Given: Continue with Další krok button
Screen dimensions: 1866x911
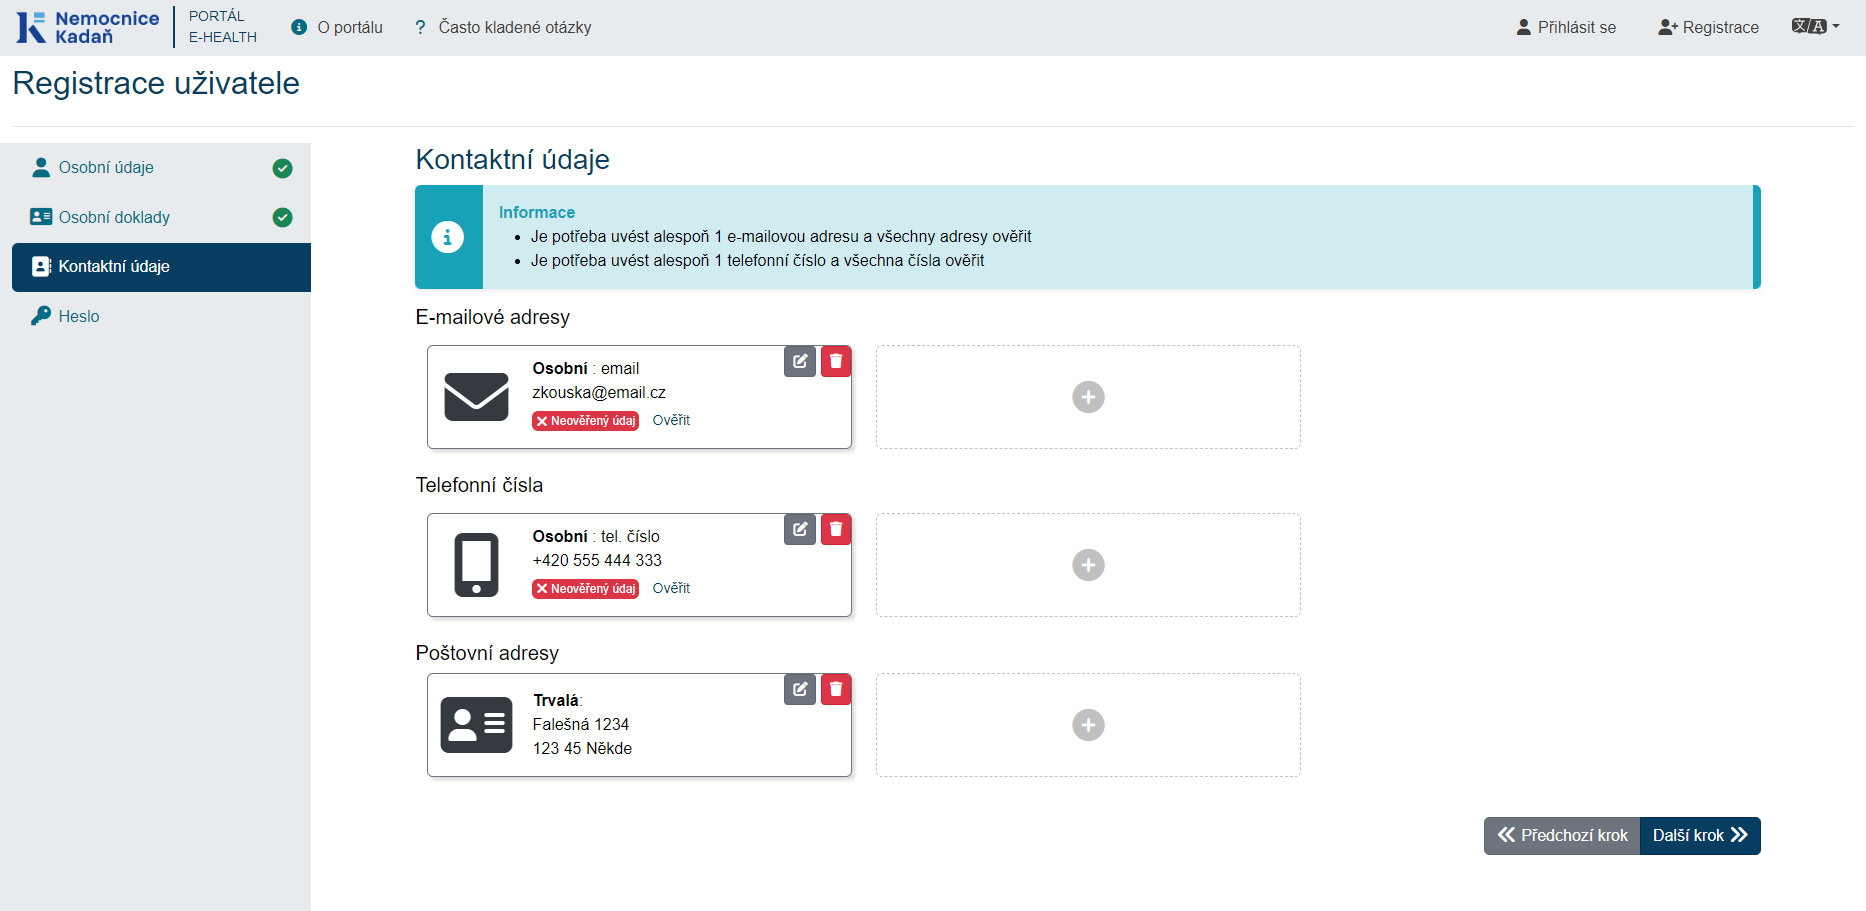Looking at the screenshot, I should click(1700, 836).
